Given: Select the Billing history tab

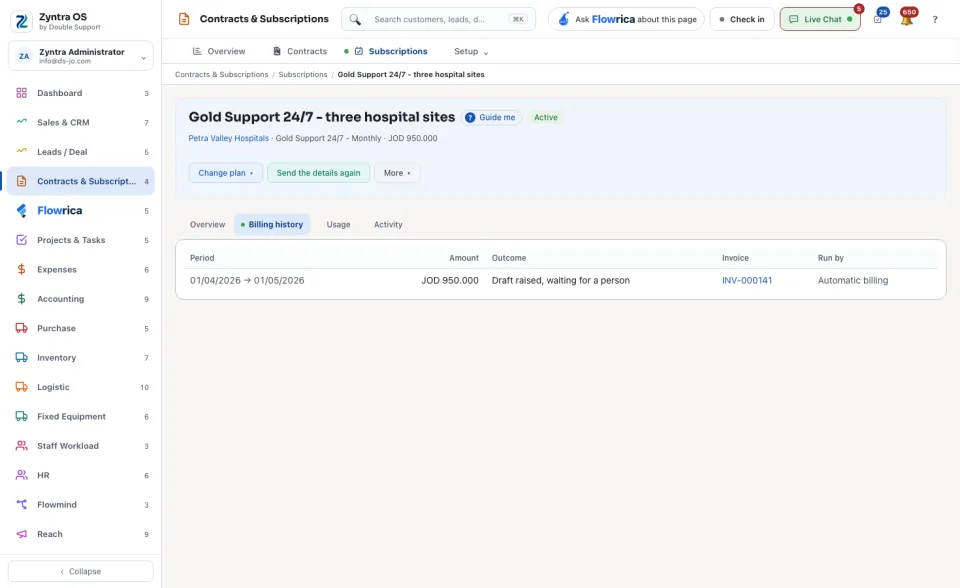Looking at the screenshot, I should click(272, 225).
